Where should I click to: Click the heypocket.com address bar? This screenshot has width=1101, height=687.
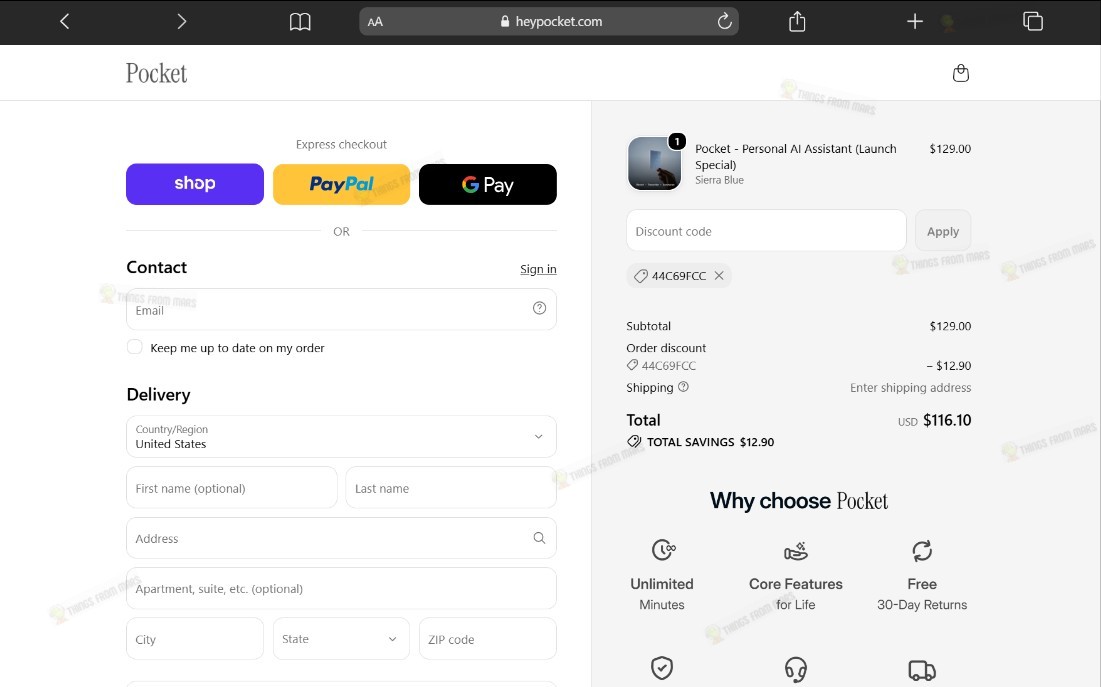pos(549,21)
